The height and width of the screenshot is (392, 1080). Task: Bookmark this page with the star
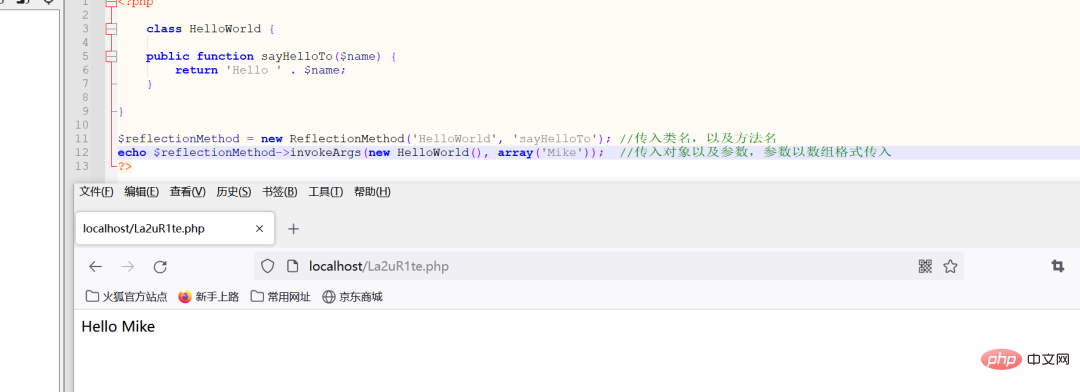tap(951, 266)
